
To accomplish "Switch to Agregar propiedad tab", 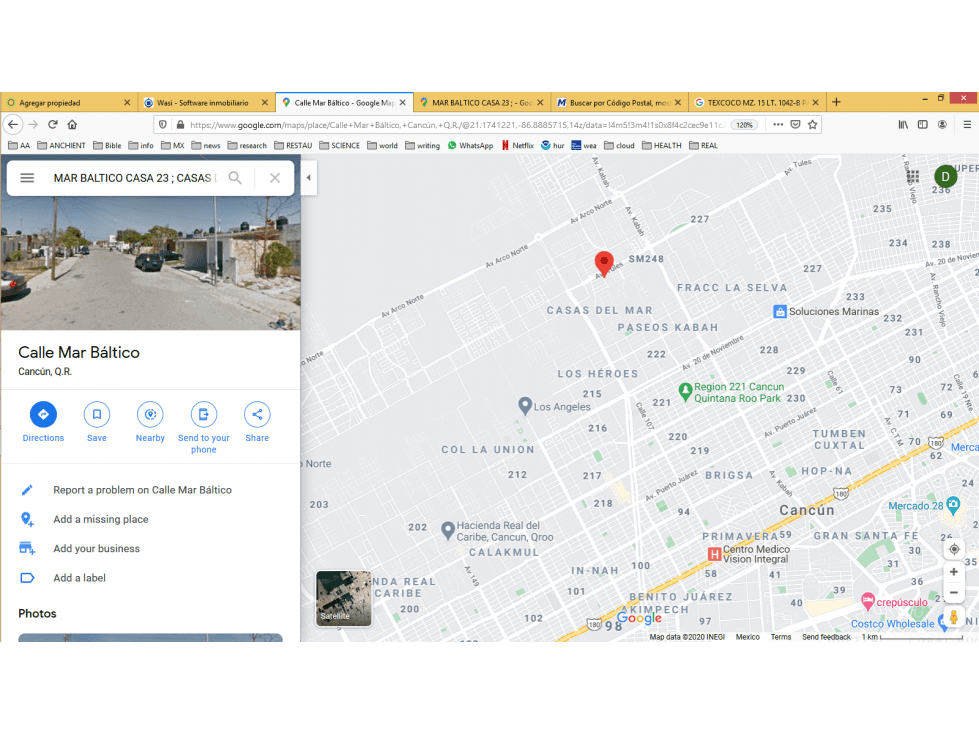I will [69, 102].
